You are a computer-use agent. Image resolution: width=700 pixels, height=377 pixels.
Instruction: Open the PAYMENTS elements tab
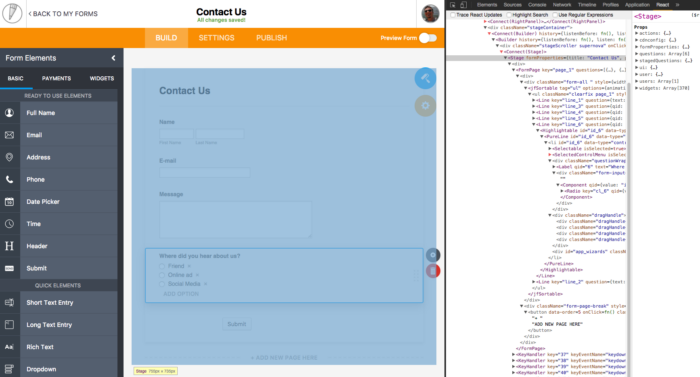point(56,78)
